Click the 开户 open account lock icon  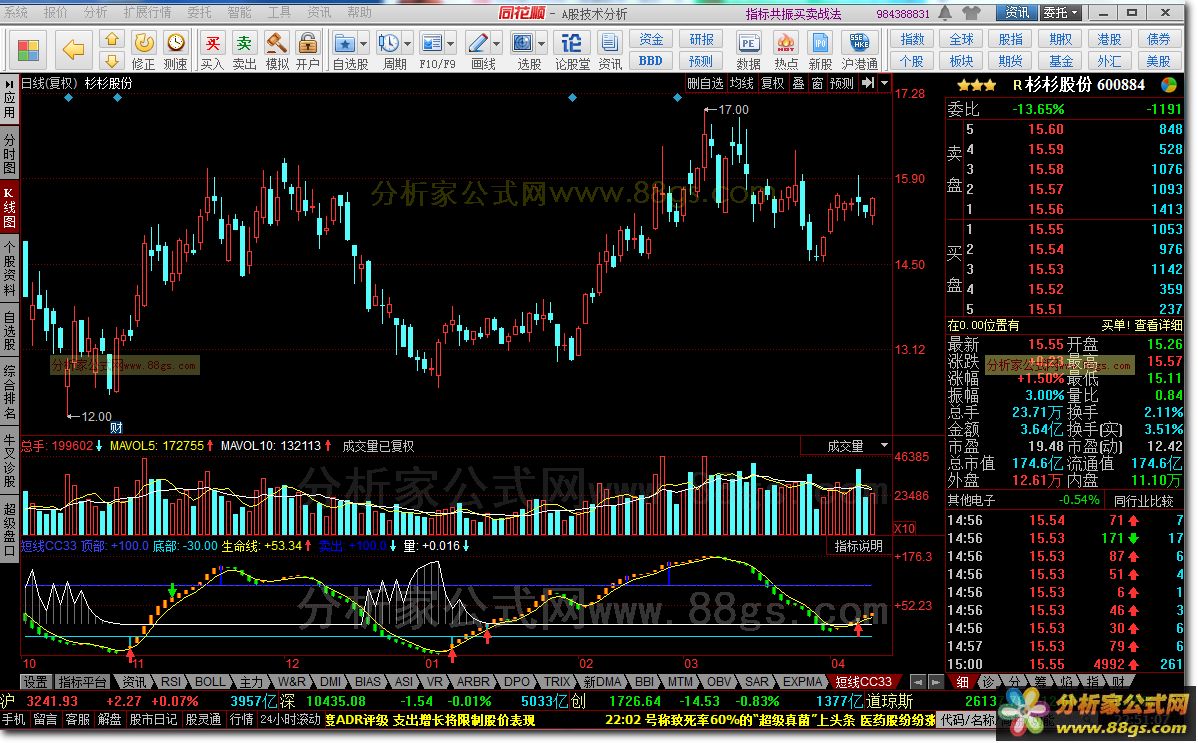coord(308,50)
